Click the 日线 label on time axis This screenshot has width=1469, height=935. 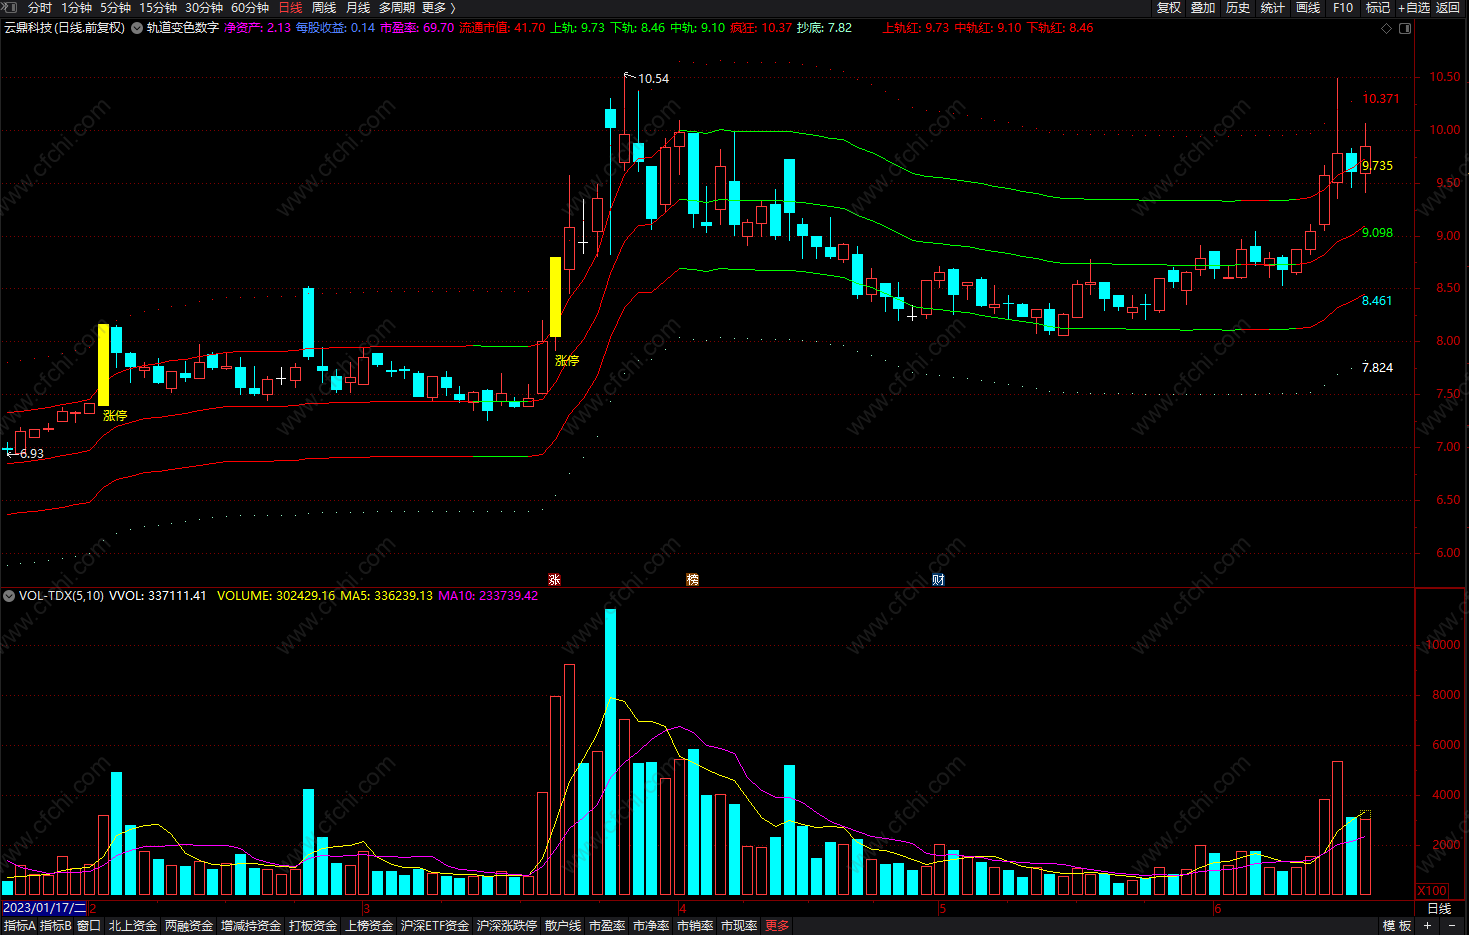pyautogui.click(x=1439, y=908)
